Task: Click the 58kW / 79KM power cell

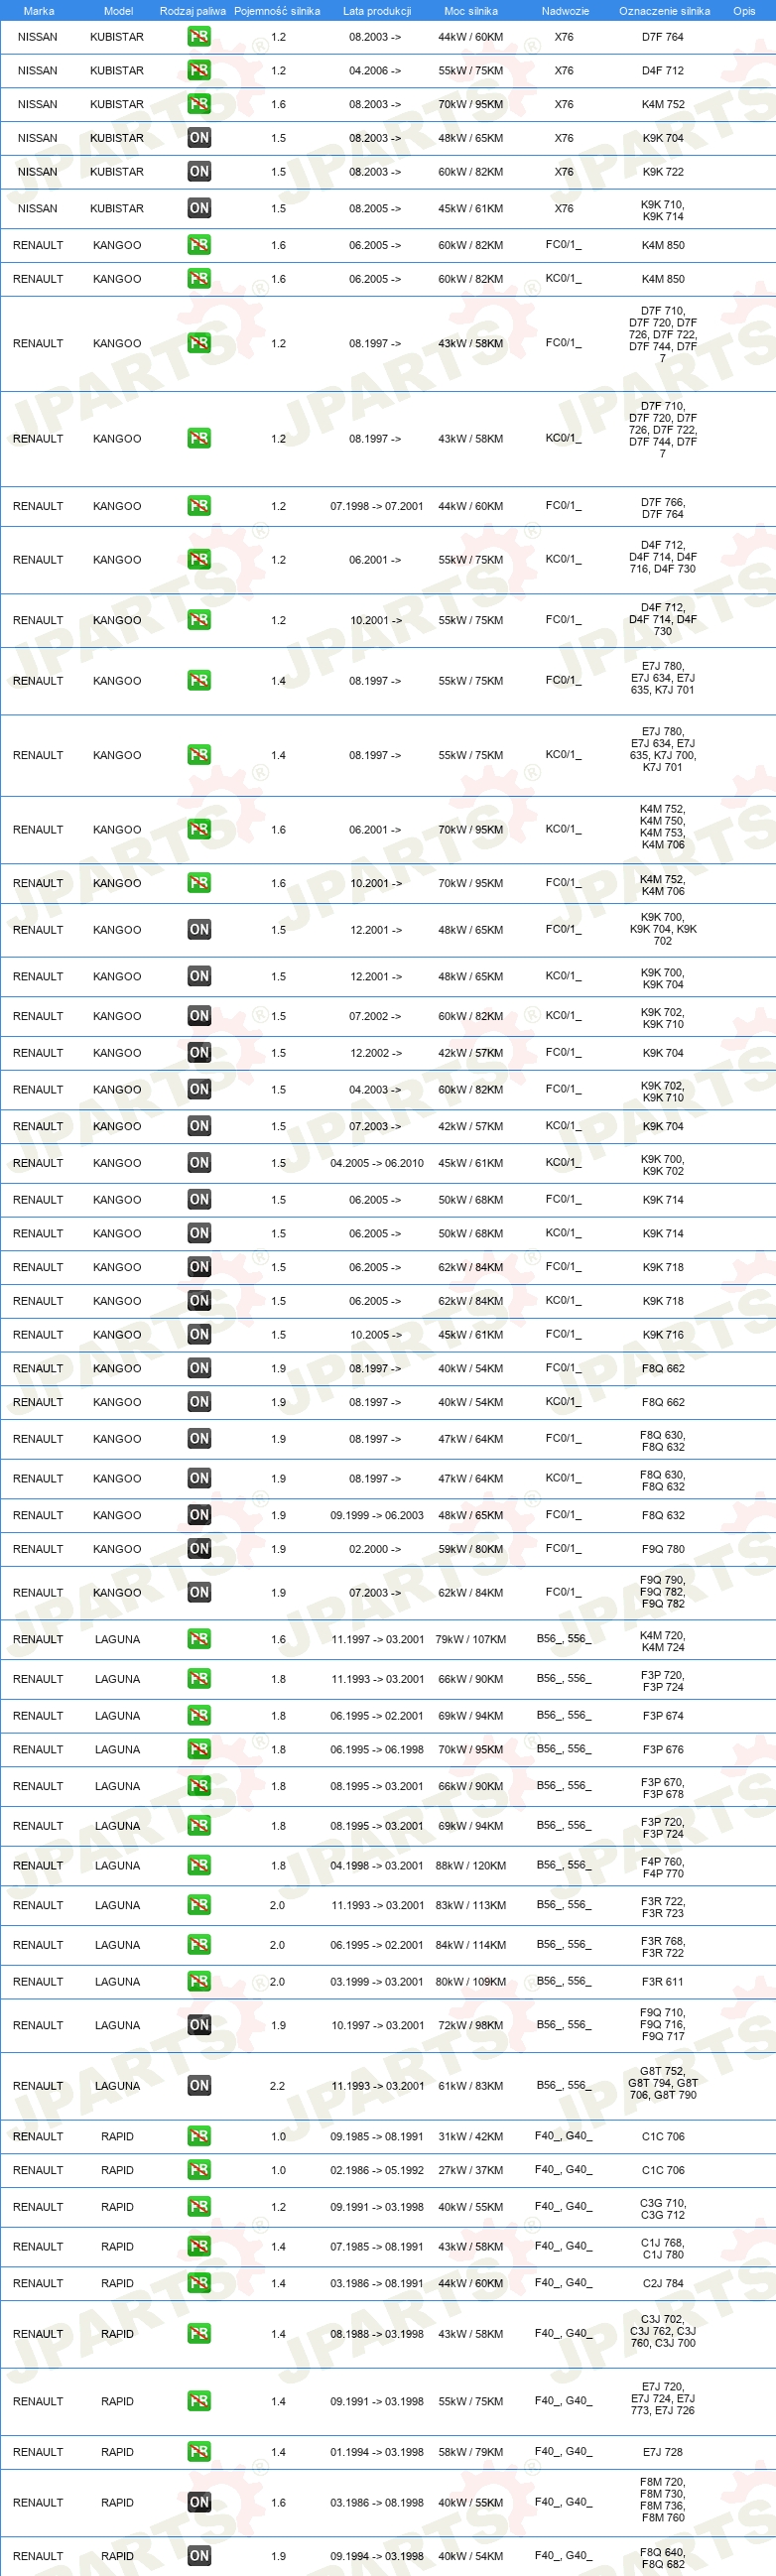Action: coord(471,2452)
